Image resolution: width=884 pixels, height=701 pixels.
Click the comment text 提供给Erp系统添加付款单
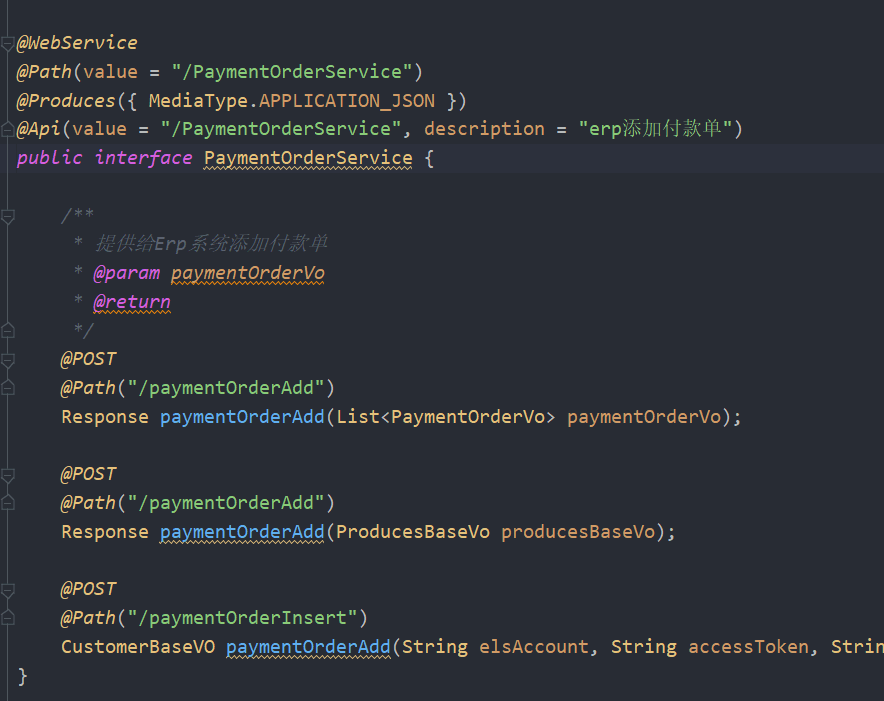(x=211, y=244)
